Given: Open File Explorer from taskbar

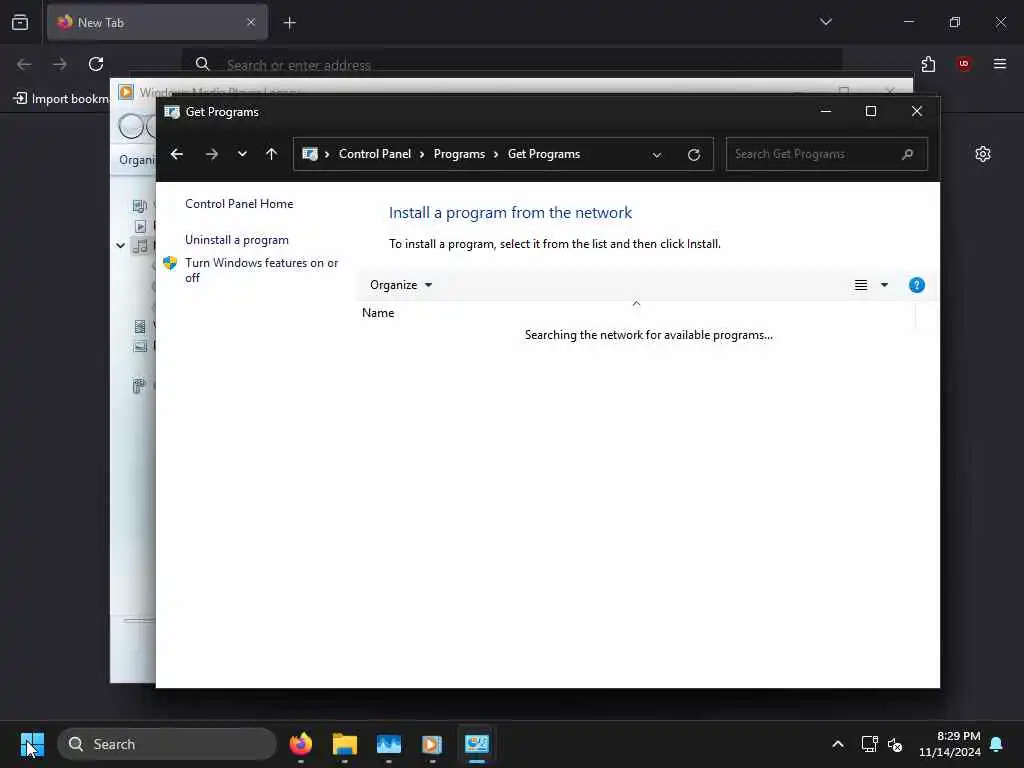Looking at the screenshot, I should click(x=345, y=744).
